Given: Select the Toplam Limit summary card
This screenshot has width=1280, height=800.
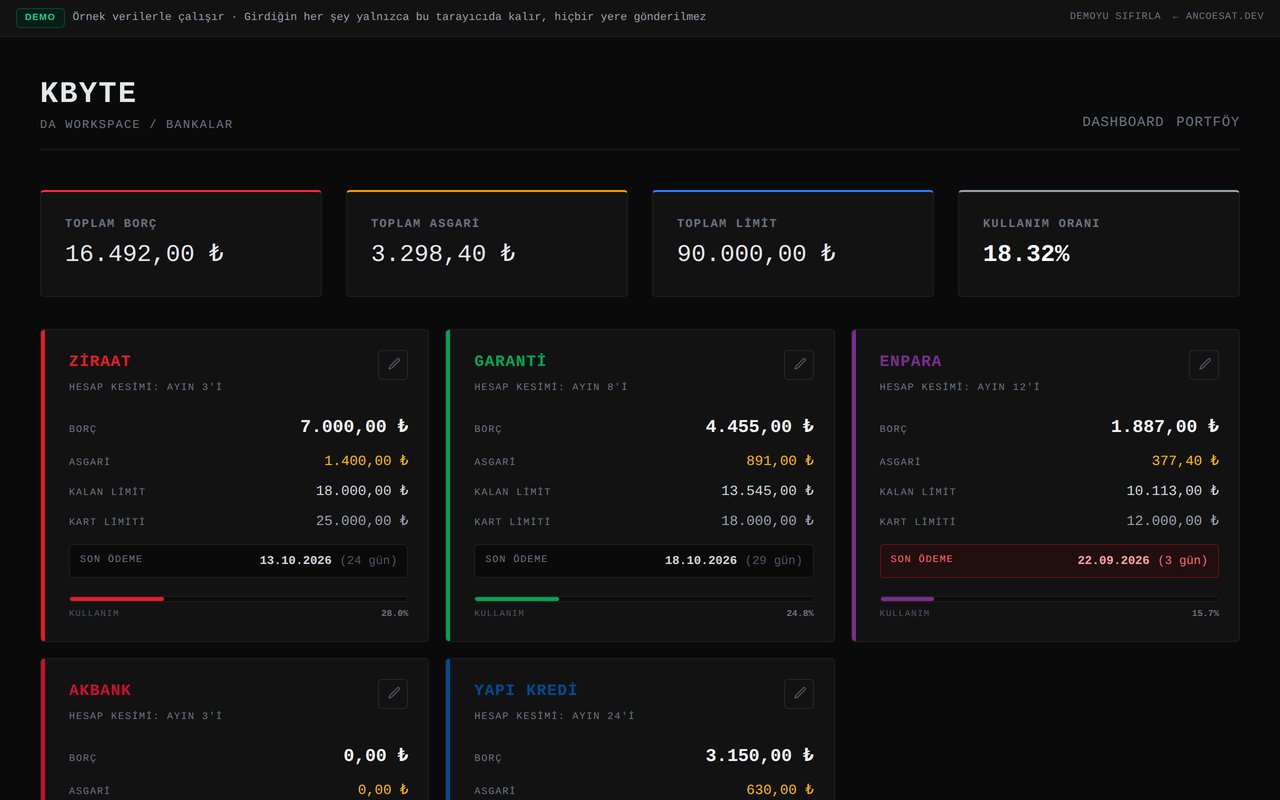Looking at the screenshot, I should (x=793, y=243).
